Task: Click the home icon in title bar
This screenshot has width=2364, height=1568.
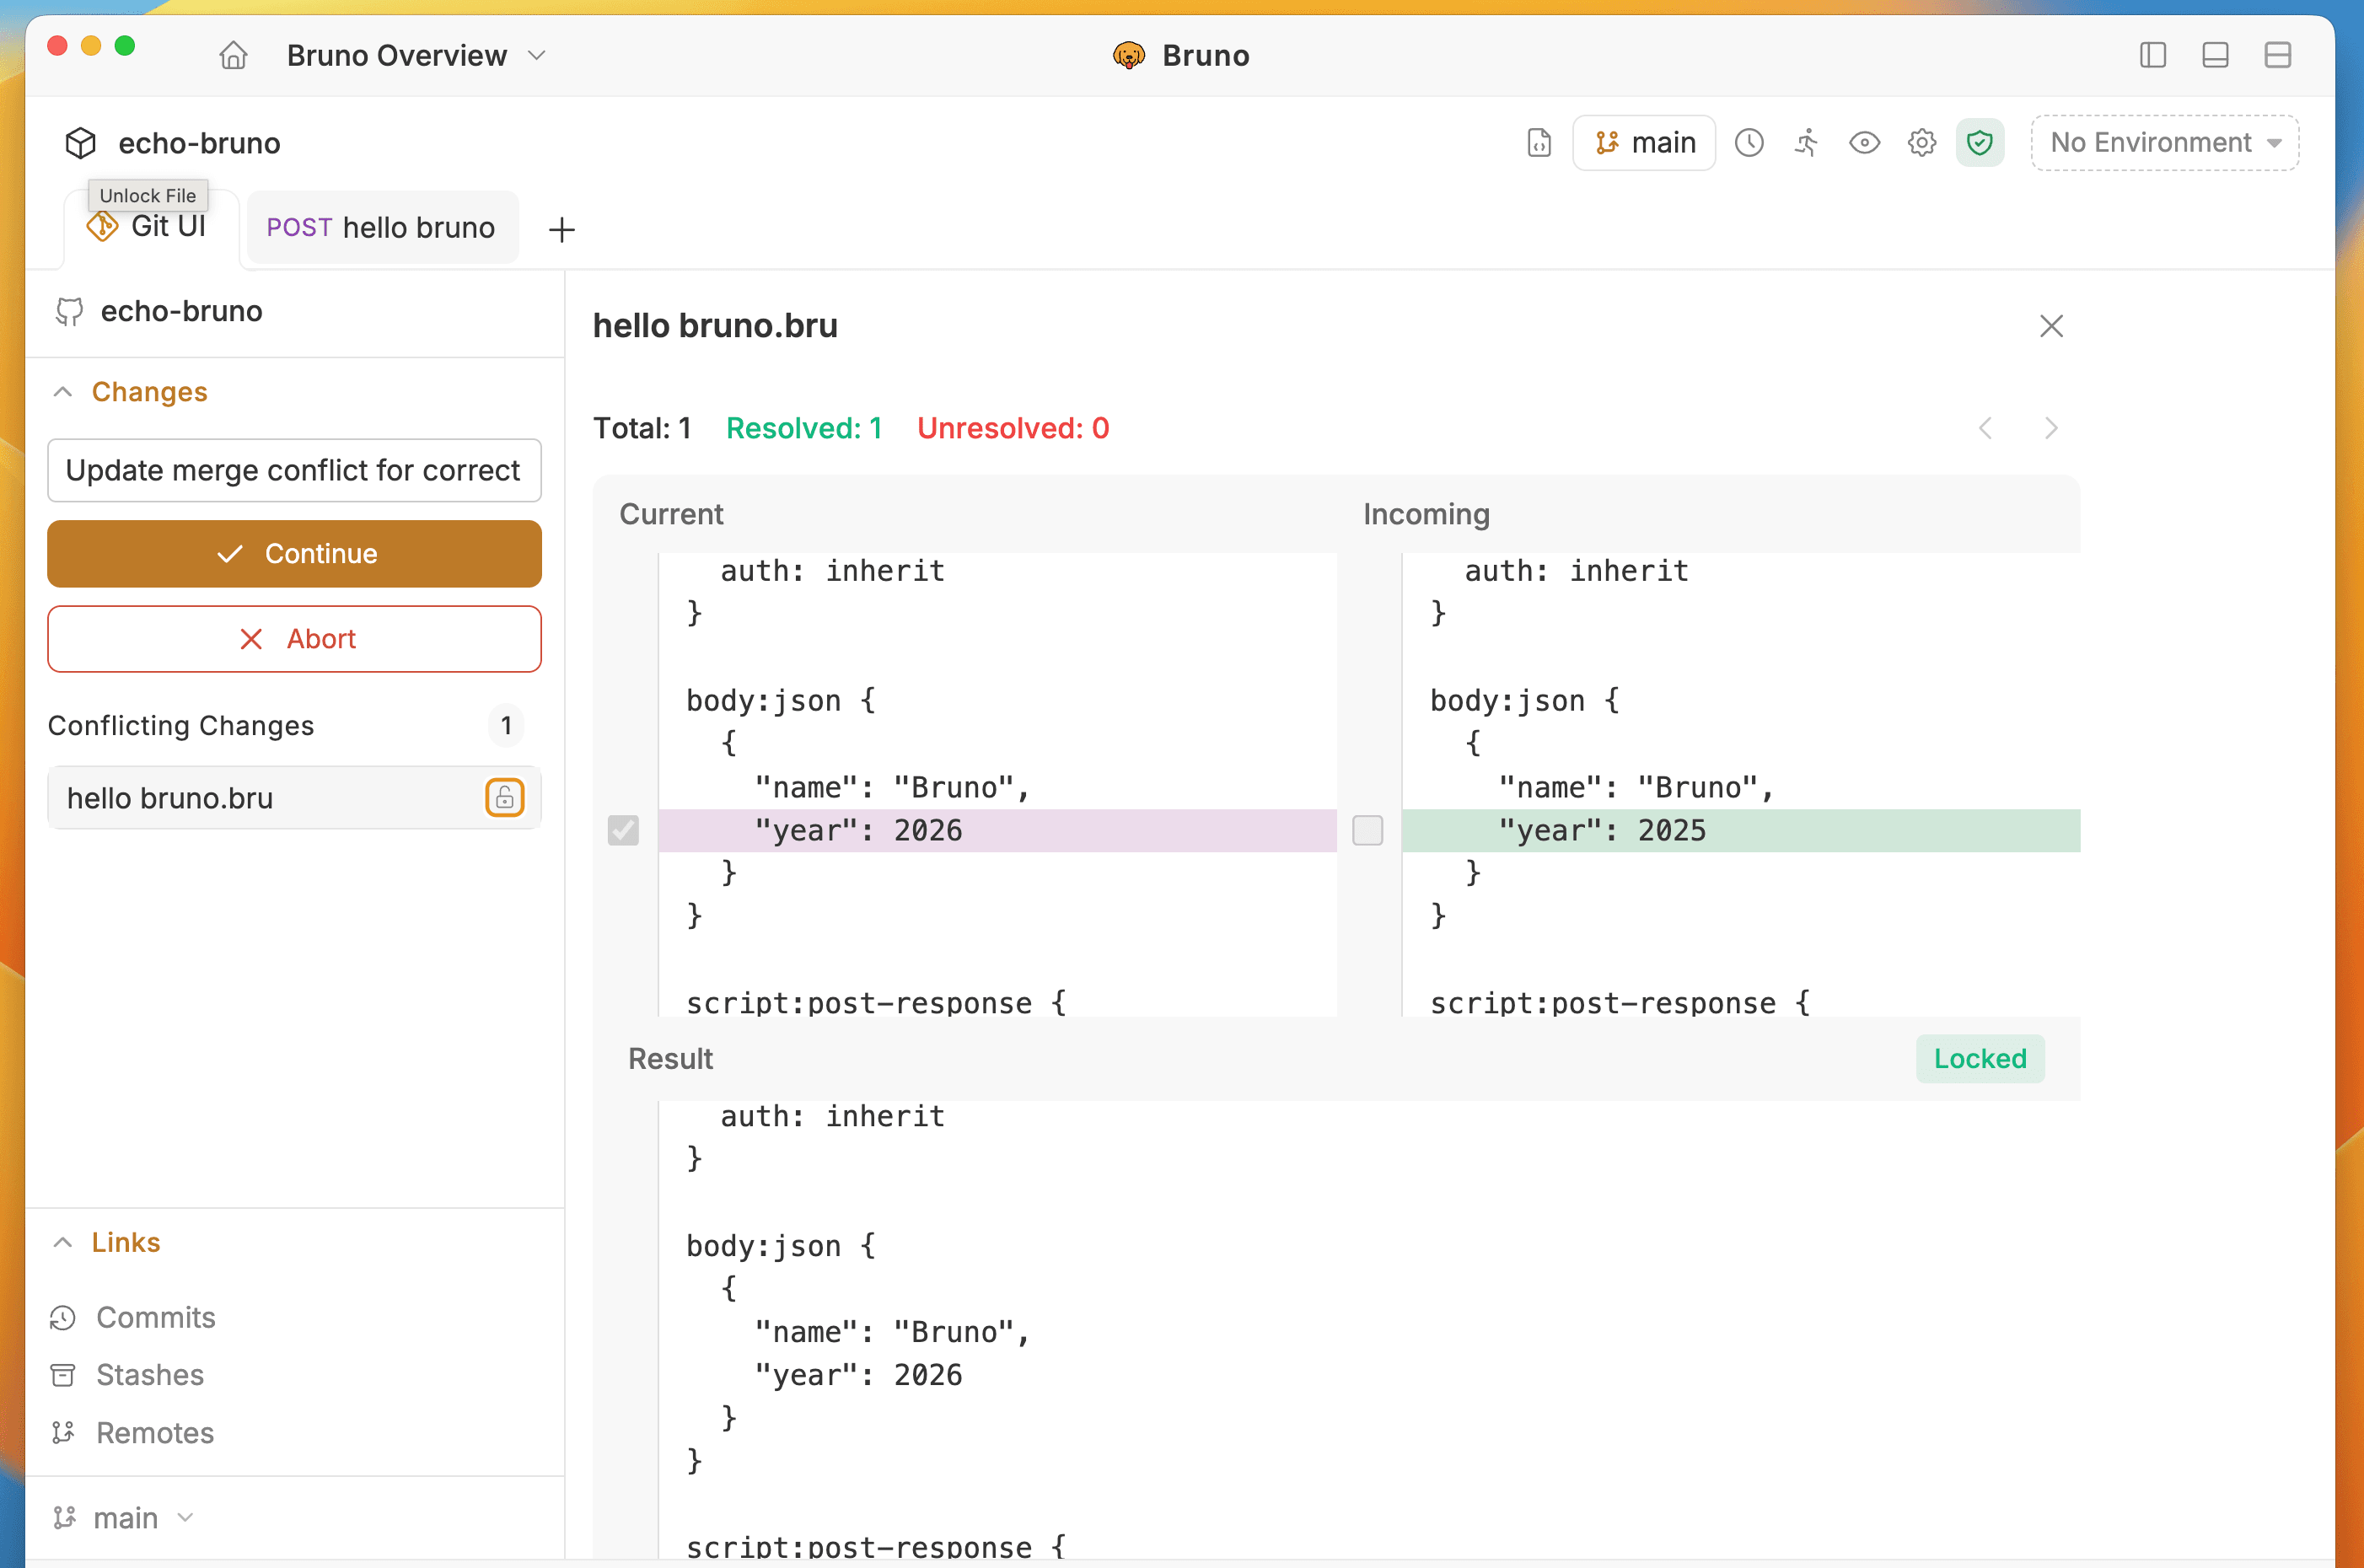Action: click(x=233, y=55)
